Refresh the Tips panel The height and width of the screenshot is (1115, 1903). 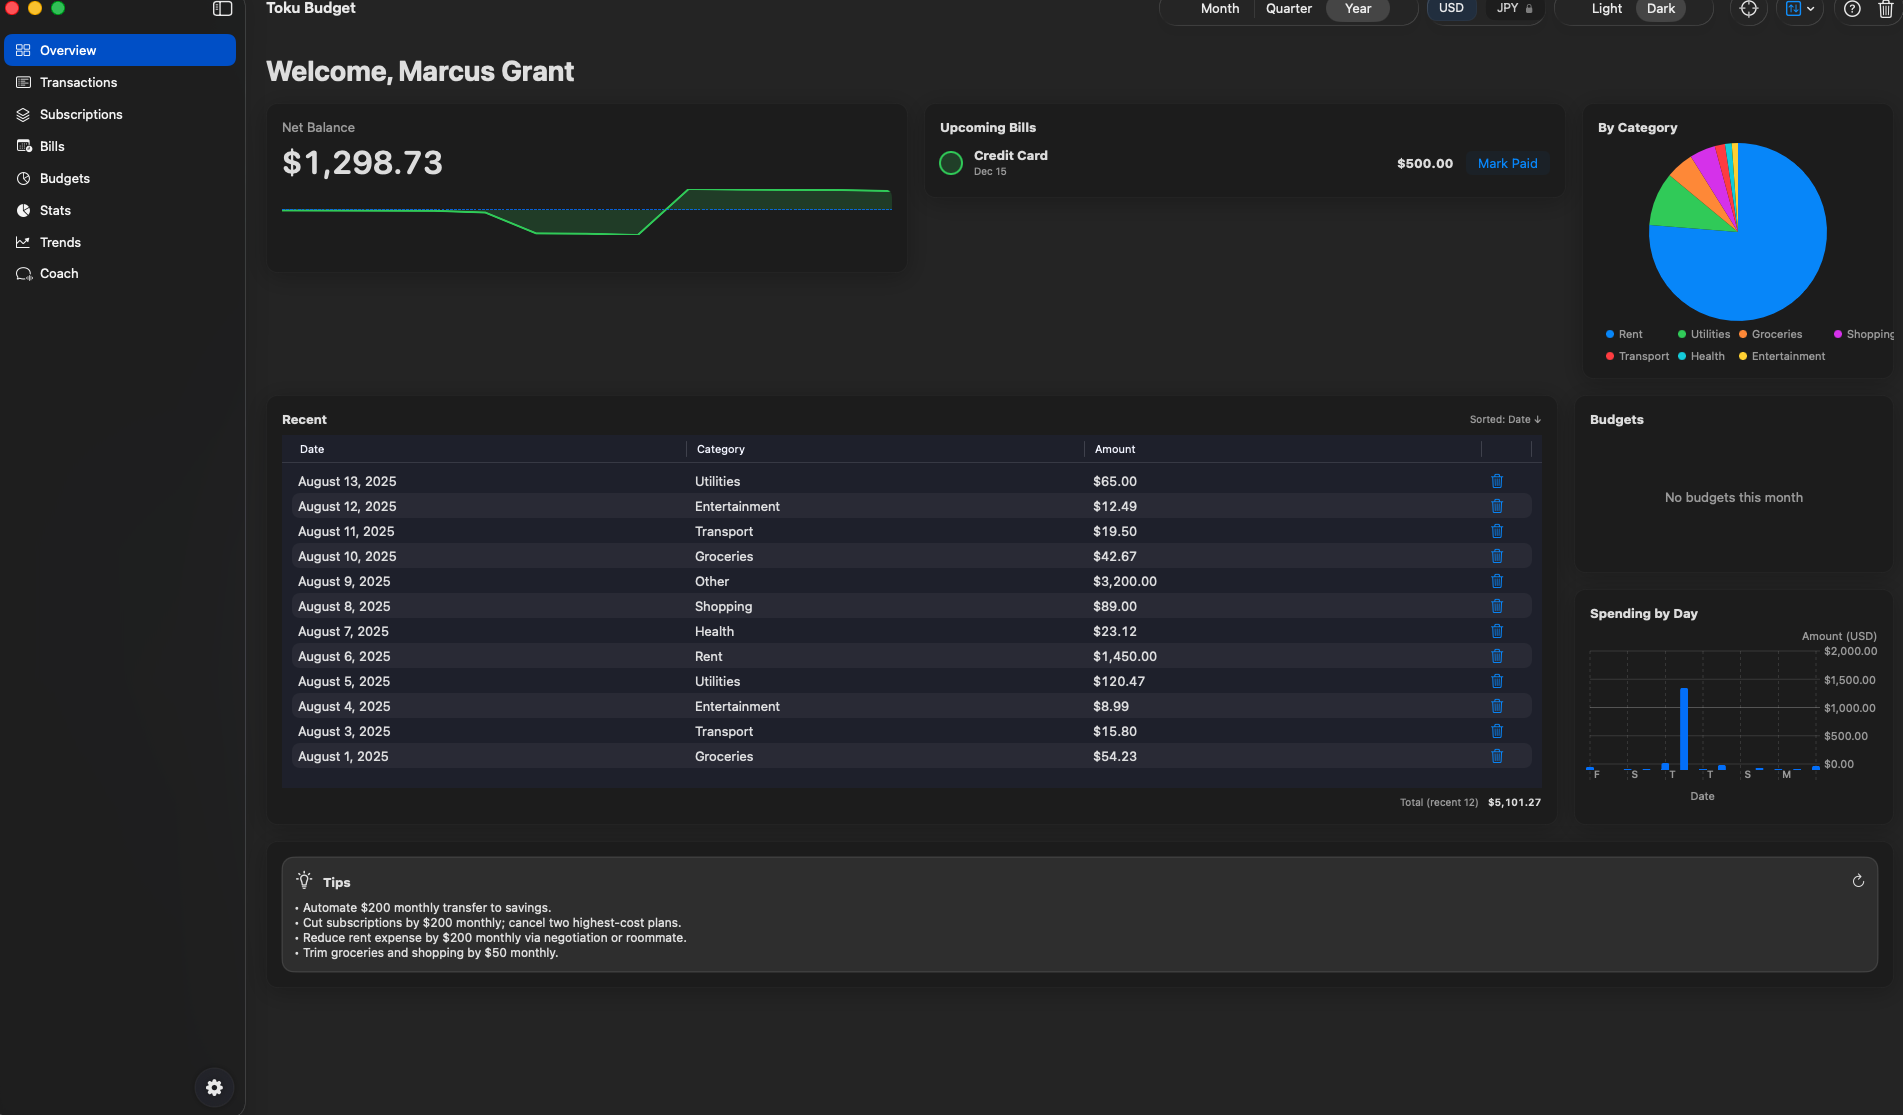pyautogui.click(x=1858, y=881)
